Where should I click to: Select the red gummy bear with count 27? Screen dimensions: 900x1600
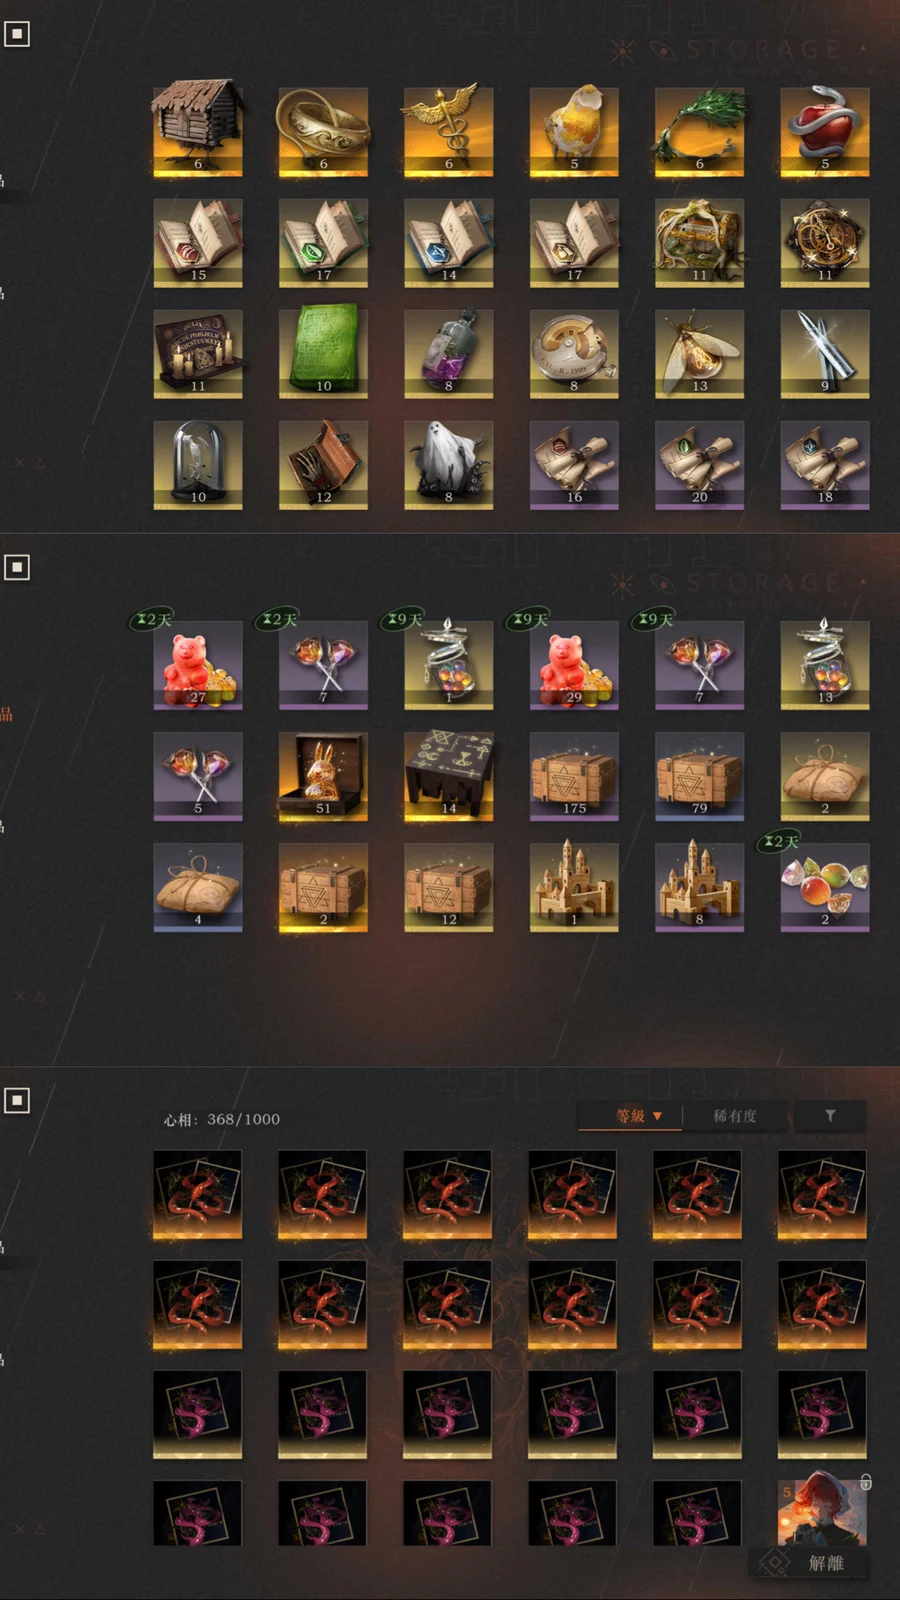pyautogui.click(x=198, y=665)
